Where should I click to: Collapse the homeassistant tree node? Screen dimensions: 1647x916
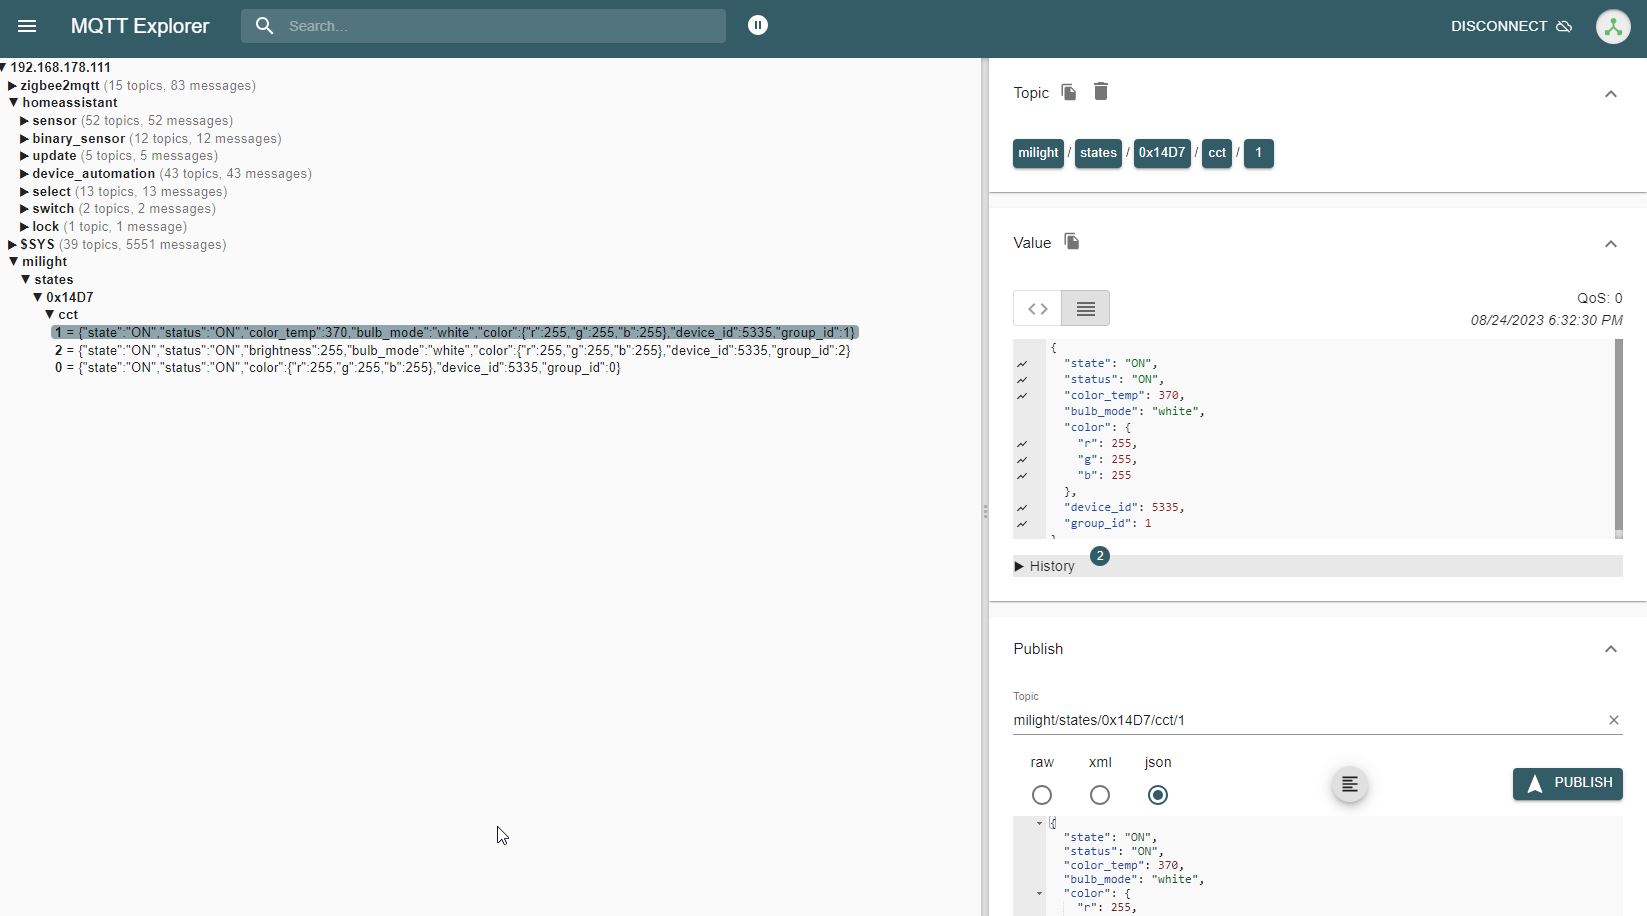(14, 103)
